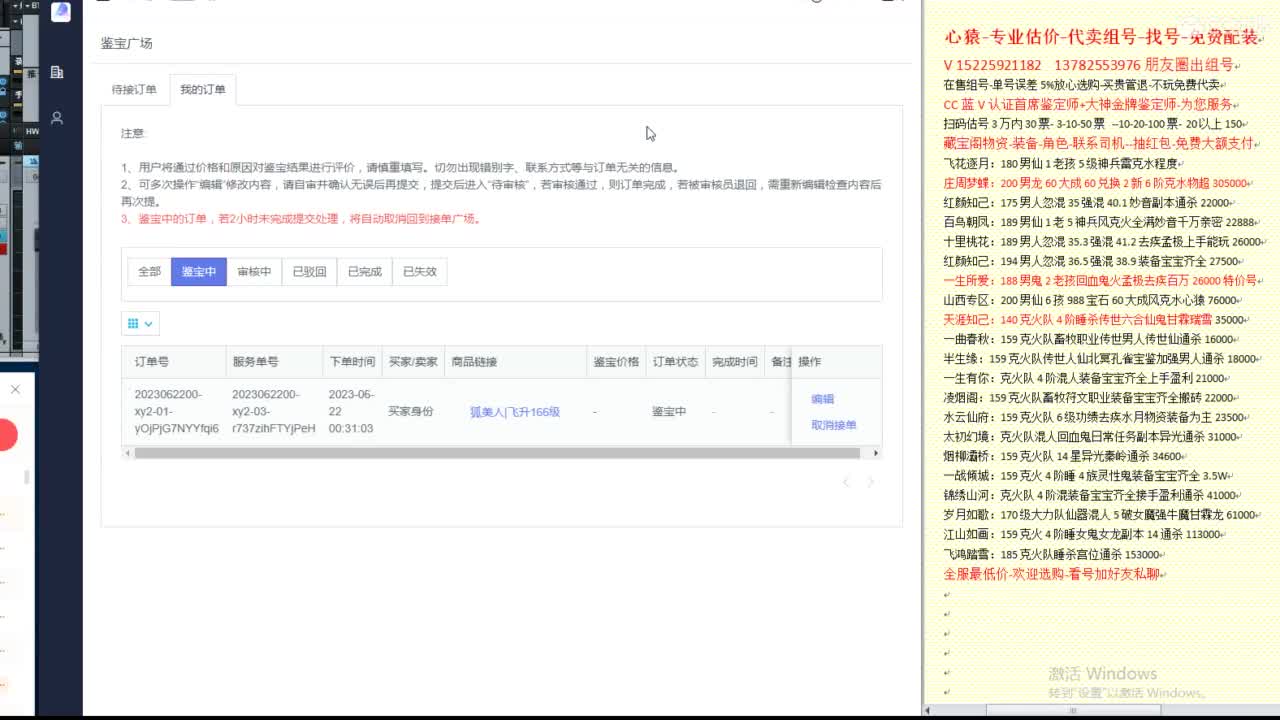Open the column layout dropdown beside grid icon
Viewport: 1280px width, 720px height.
click(x=148, y=324)
